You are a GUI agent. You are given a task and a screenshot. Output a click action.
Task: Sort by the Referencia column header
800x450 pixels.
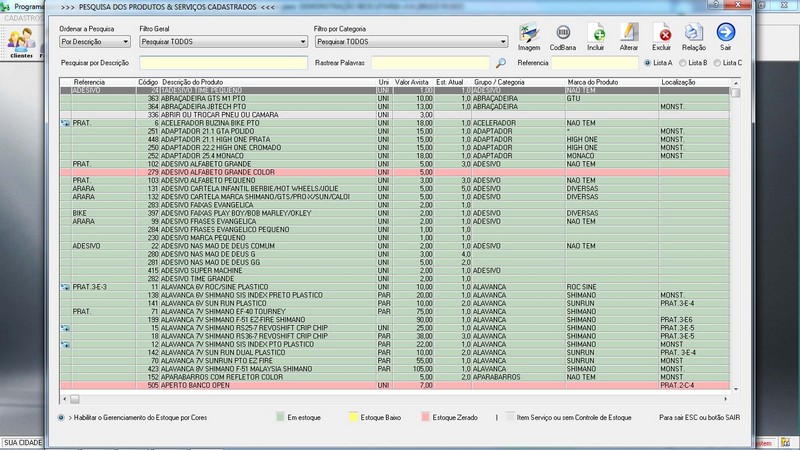[89, 82]
